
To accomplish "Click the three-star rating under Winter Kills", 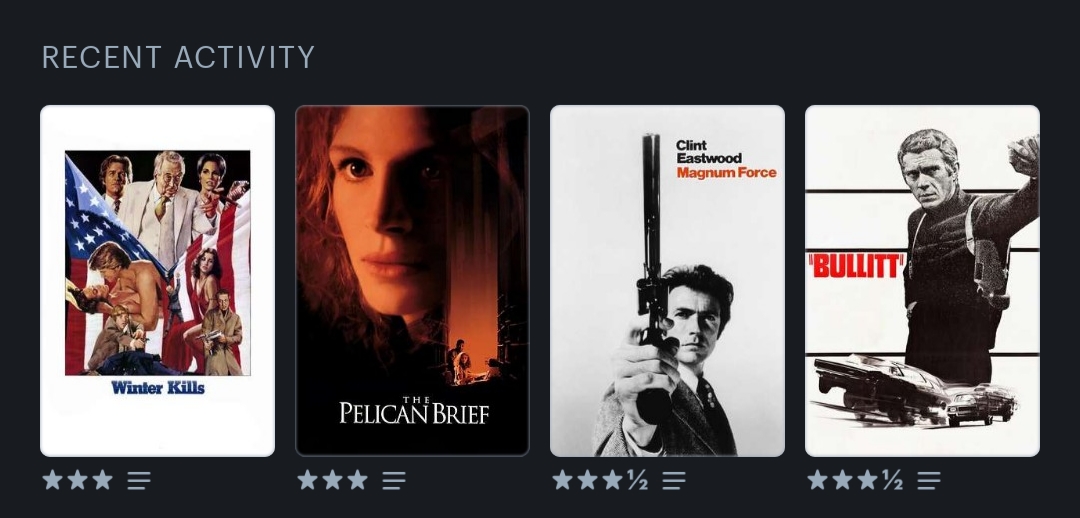I will tap(78, 480).
